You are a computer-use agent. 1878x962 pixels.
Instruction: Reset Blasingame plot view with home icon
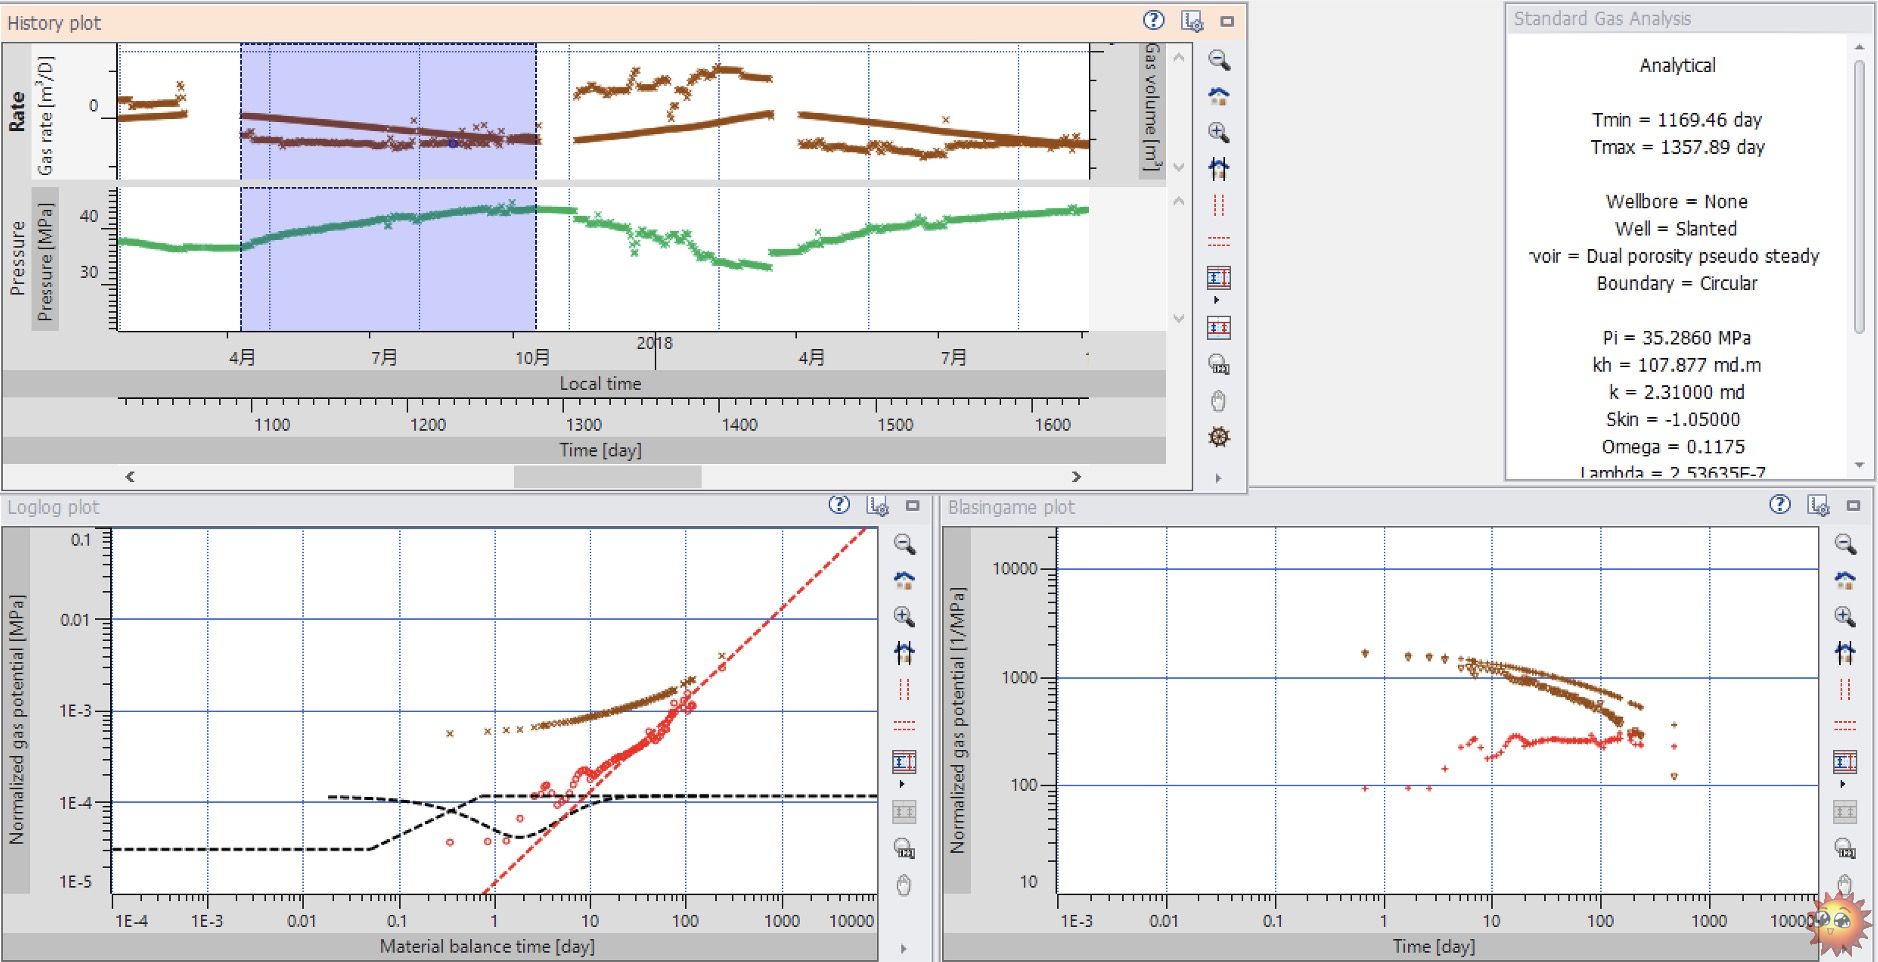click(1845, 580)
